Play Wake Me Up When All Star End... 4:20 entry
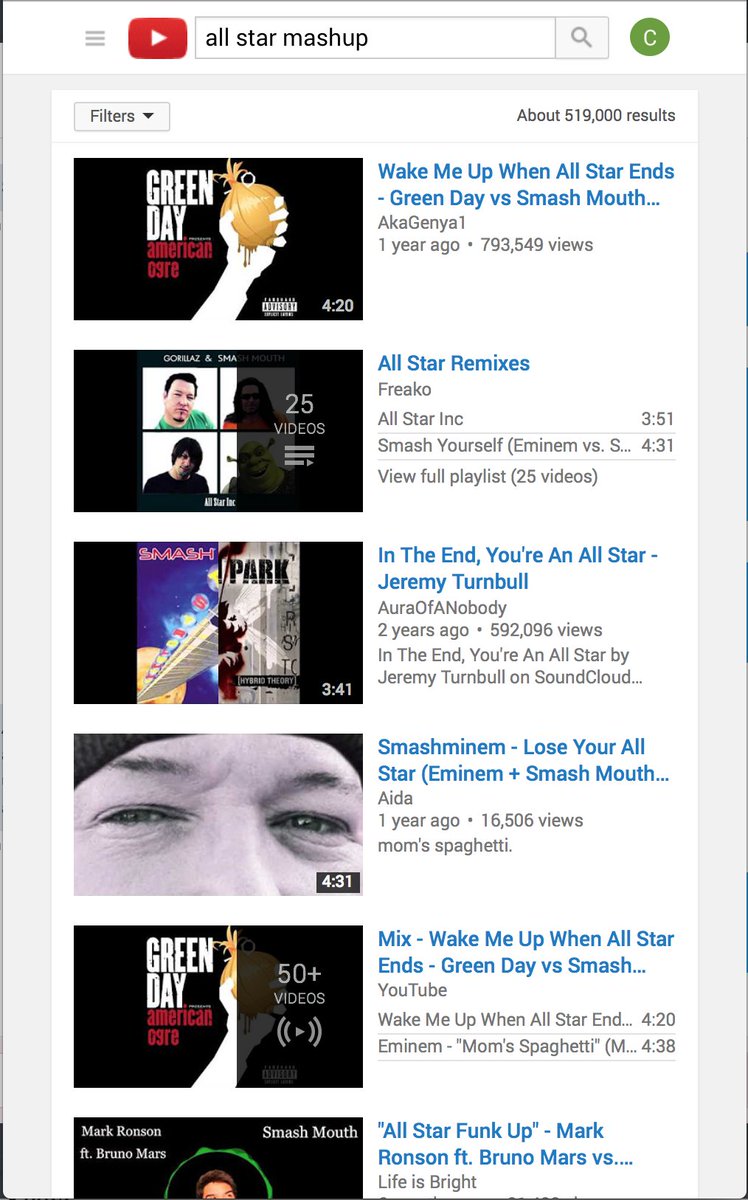The width and height of the screenshot is (748, 1200). (526, 1020)
